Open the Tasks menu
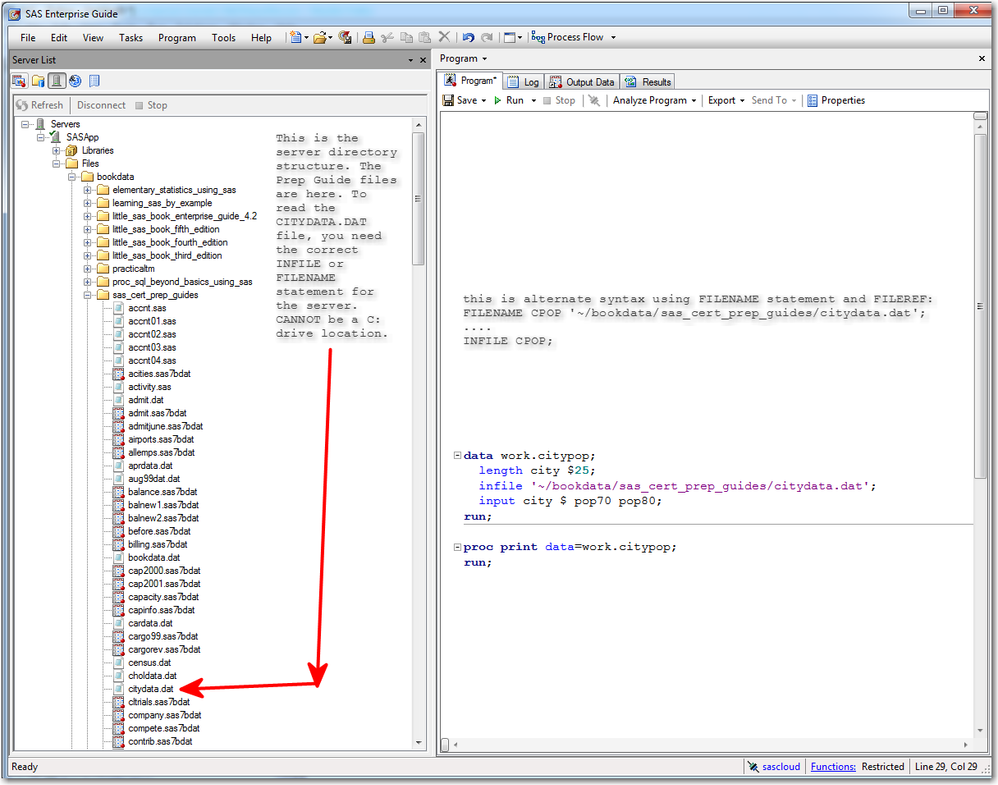Viewport: 998px width, 785px height. coord(130,38)
